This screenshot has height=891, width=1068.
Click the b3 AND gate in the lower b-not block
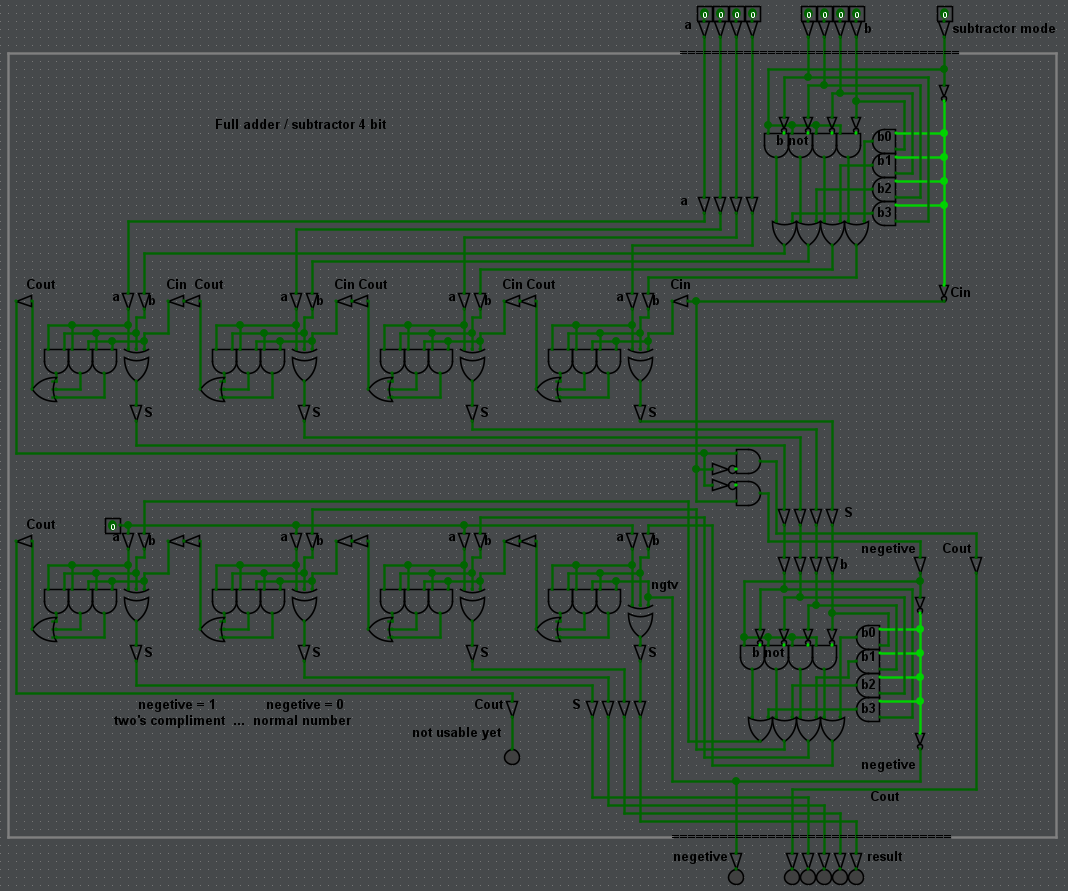[868, 705]
